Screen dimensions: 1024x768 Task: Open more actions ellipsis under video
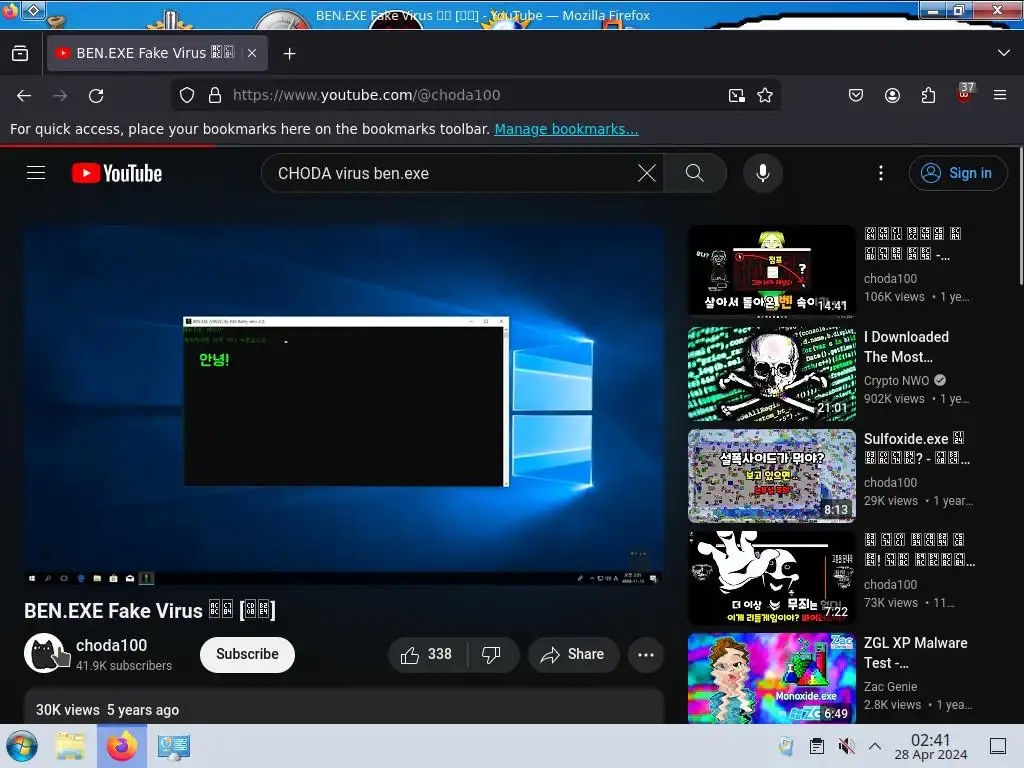pyautogui.click(x=646, y=654)
